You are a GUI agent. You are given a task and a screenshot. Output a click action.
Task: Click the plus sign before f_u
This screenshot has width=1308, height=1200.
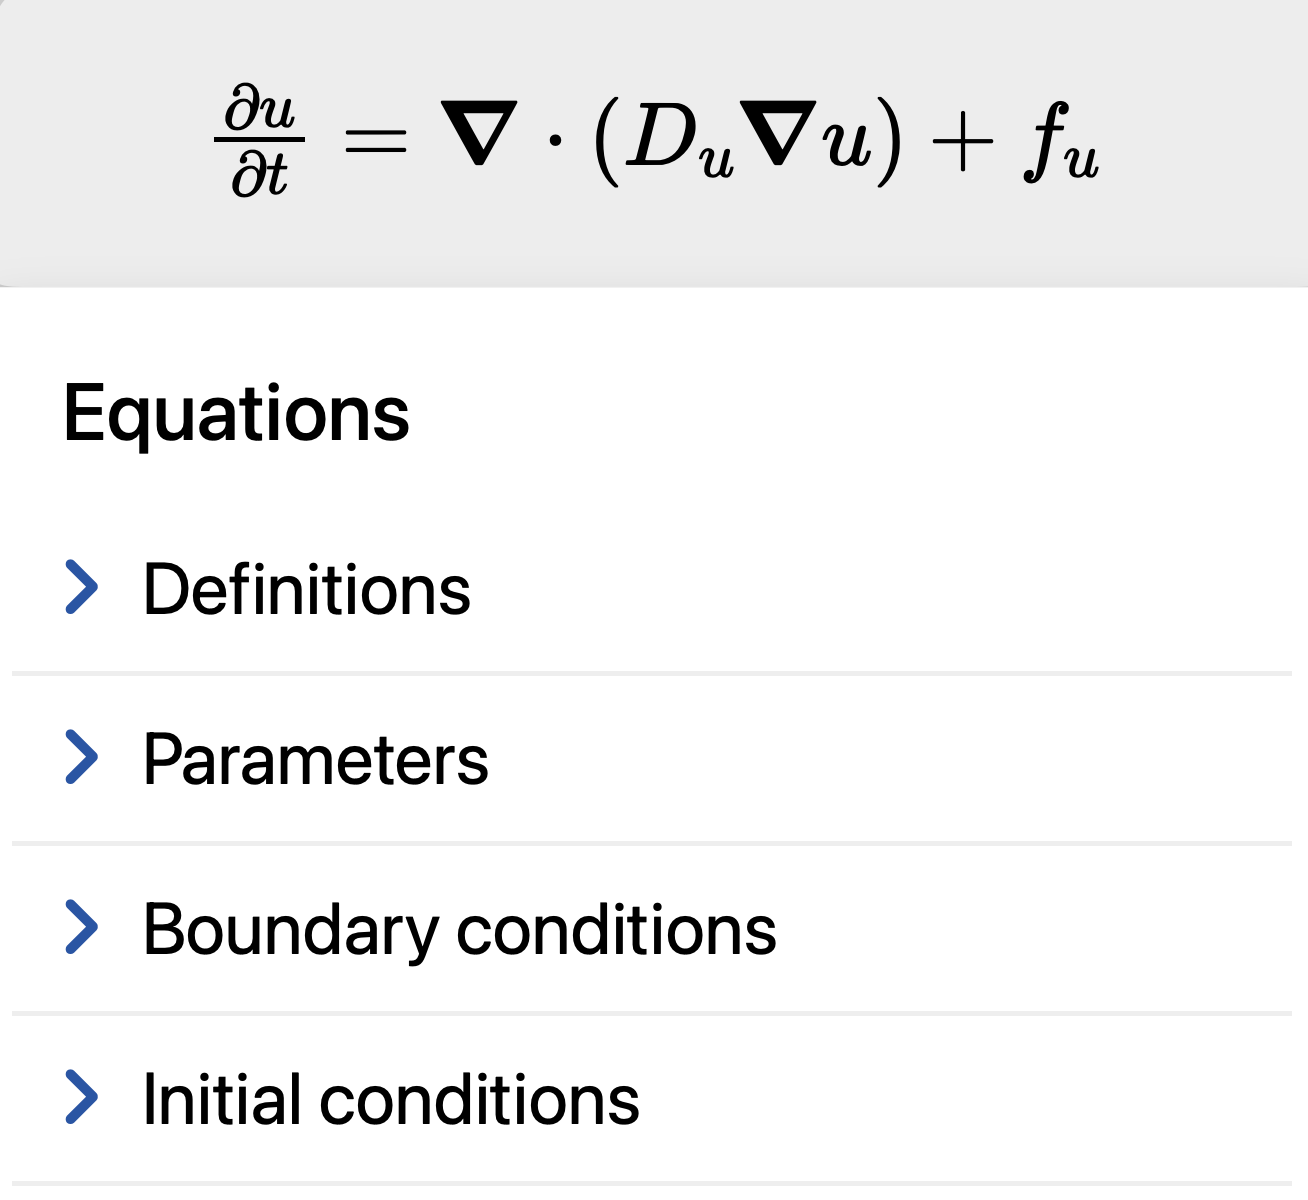[x=961, y=142]
